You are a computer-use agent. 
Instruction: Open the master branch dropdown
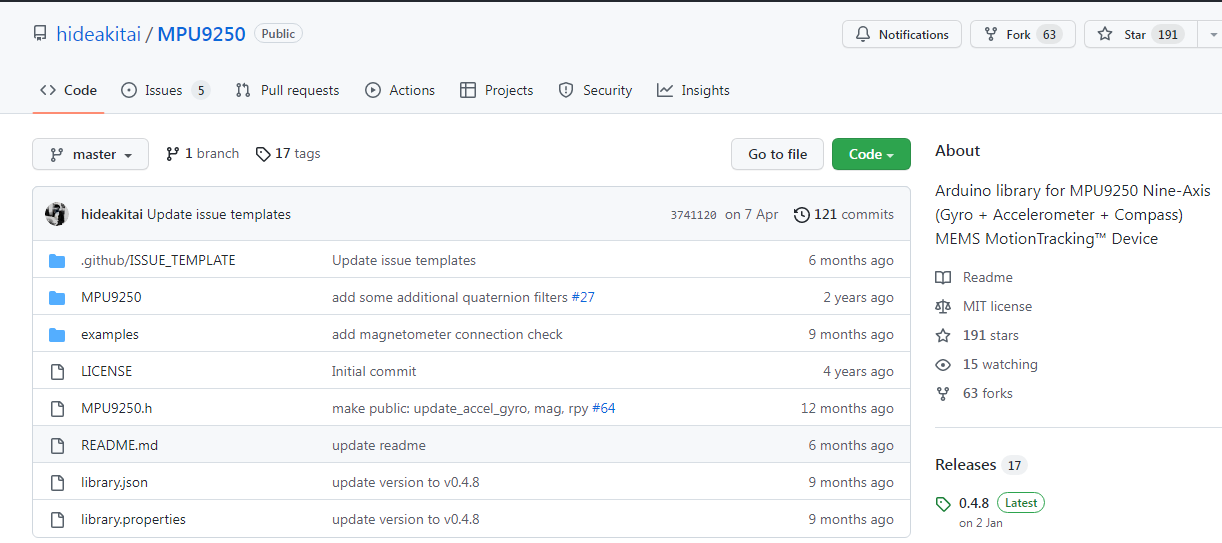point(90,155)
